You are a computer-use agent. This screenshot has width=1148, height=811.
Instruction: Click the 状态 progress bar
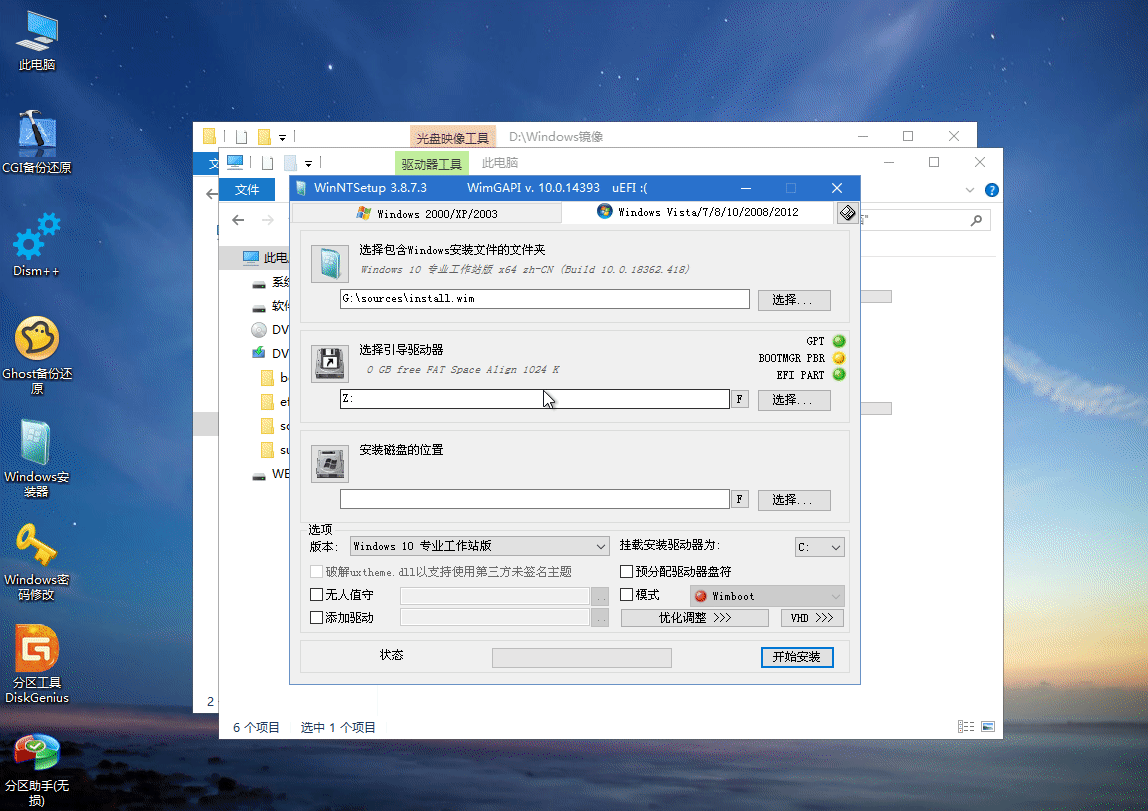pyautogui.click(x=582, y=658)
